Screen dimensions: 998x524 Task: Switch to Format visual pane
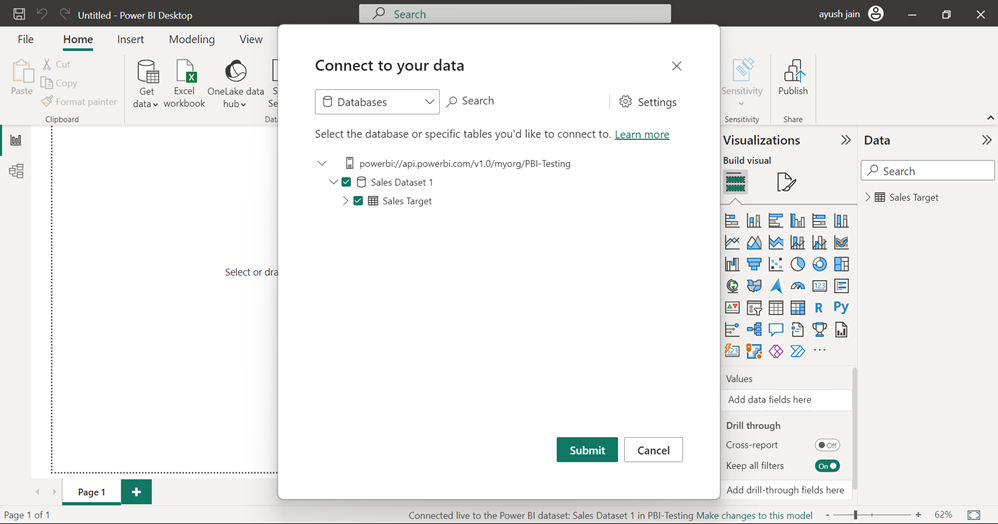(x=786, y=183)
